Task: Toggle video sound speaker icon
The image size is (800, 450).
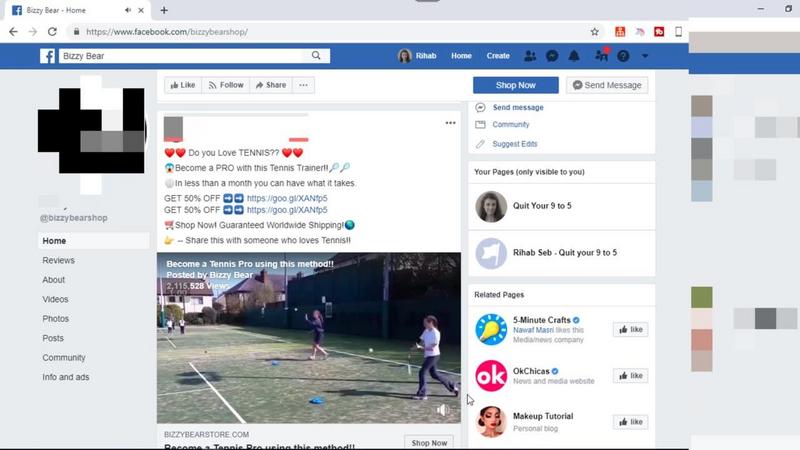Action: coord(443,410)
